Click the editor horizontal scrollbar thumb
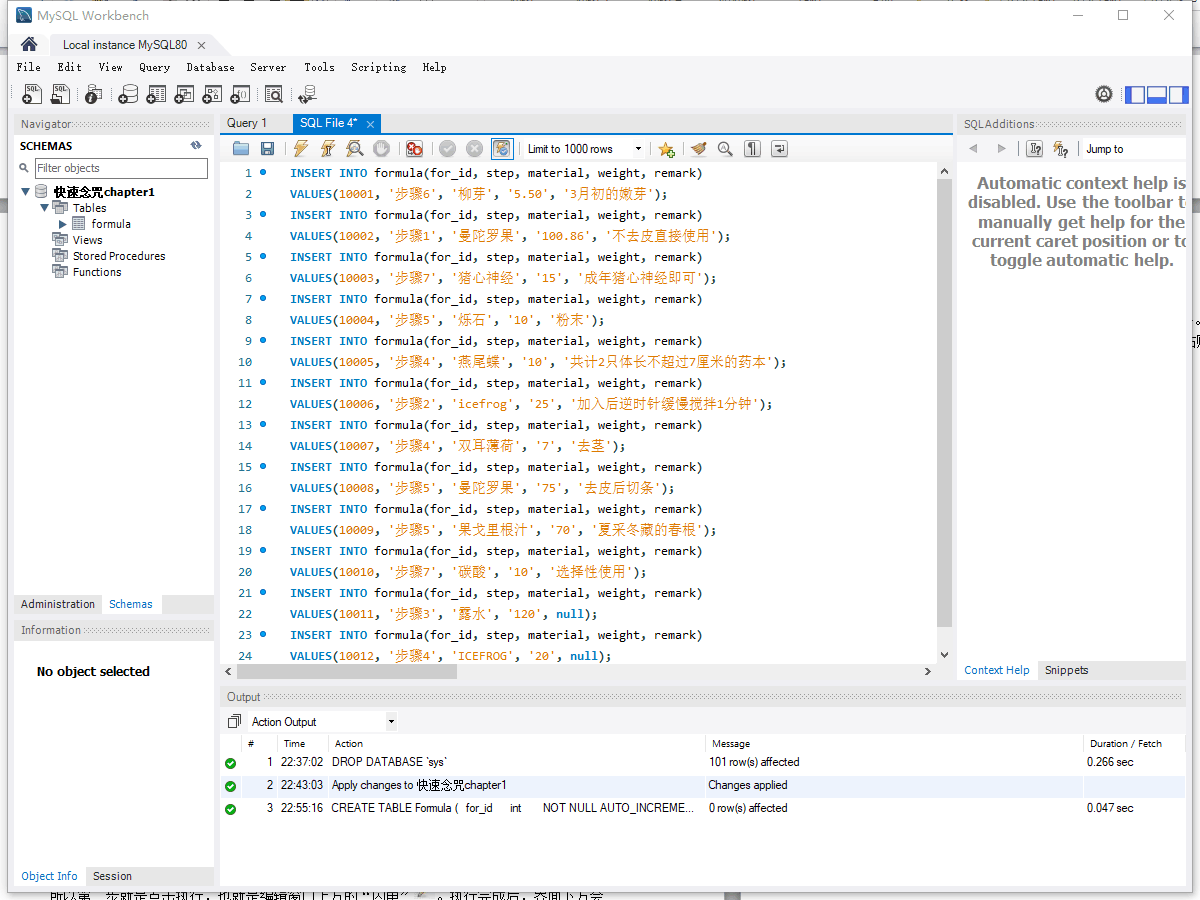Viewport: 1200px width, 900px height. coord(347,672)
